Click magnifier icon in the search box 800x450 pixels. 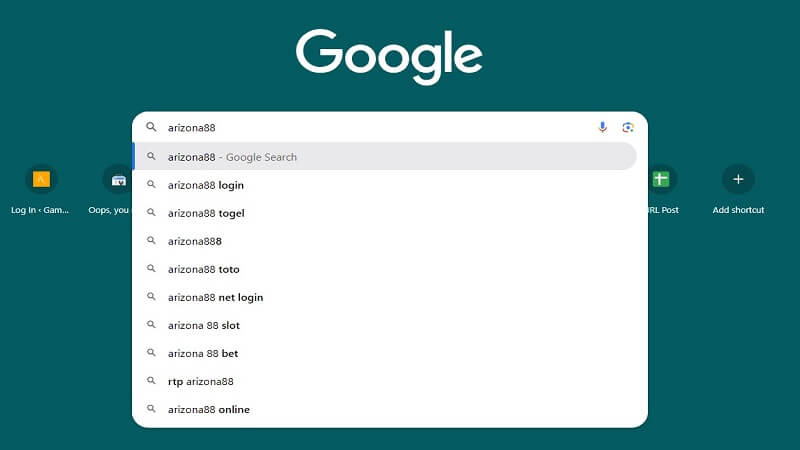pos(152,127)
